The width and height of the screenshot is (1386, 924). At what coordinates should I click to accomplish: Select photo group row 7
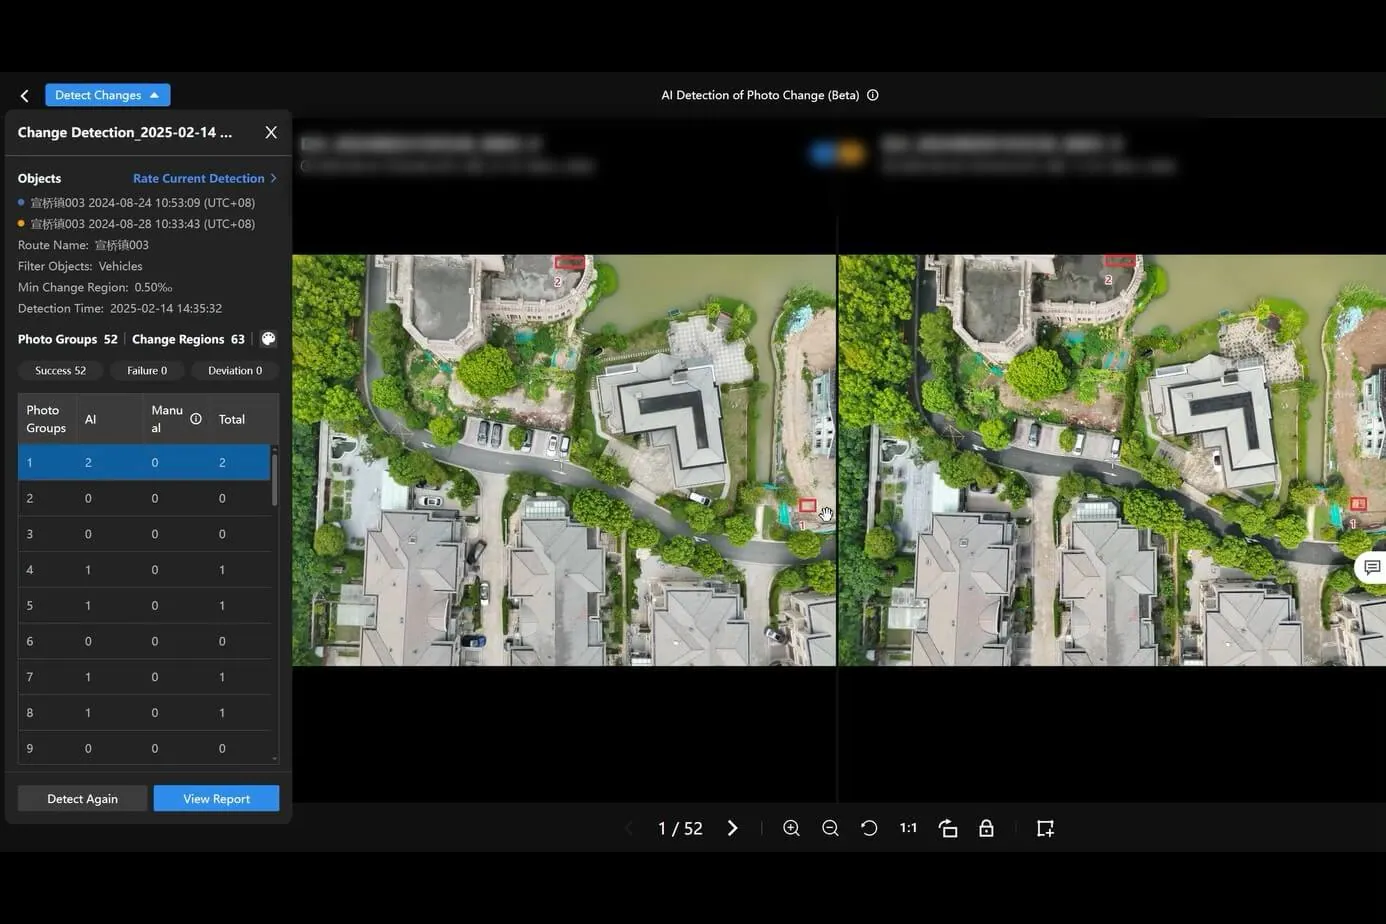pyautogui.click(x=144, y=677)
